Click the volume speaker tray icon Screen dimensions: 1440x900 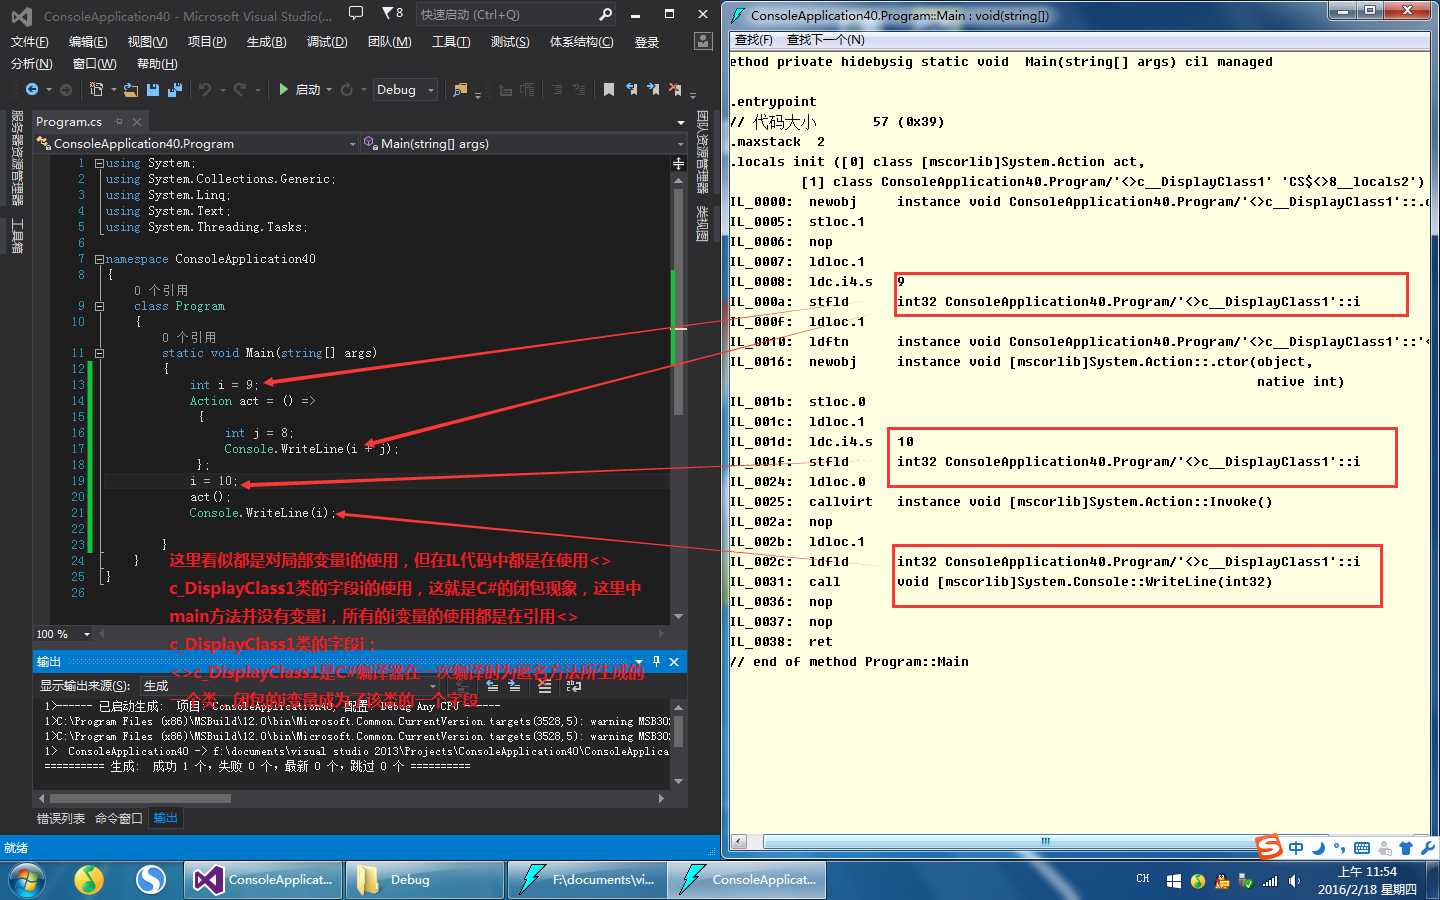pos(1294,881)
